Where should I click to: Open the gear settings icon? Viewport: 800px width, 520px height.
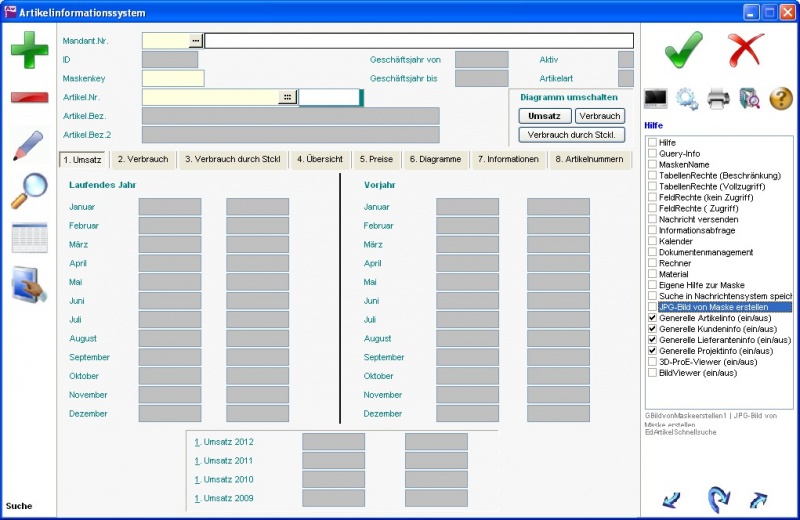point(686,98)
